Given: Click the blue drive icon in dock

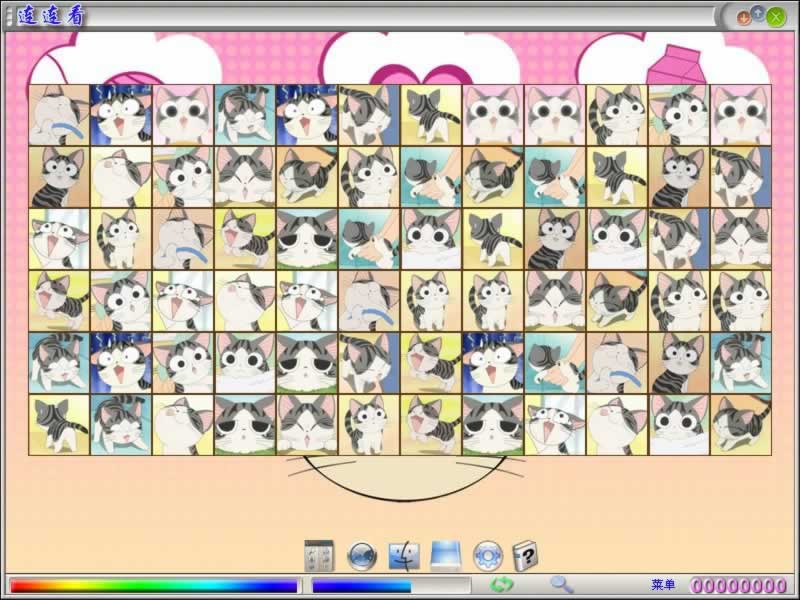Looking at the screenshot, I should tap(446, 556).
